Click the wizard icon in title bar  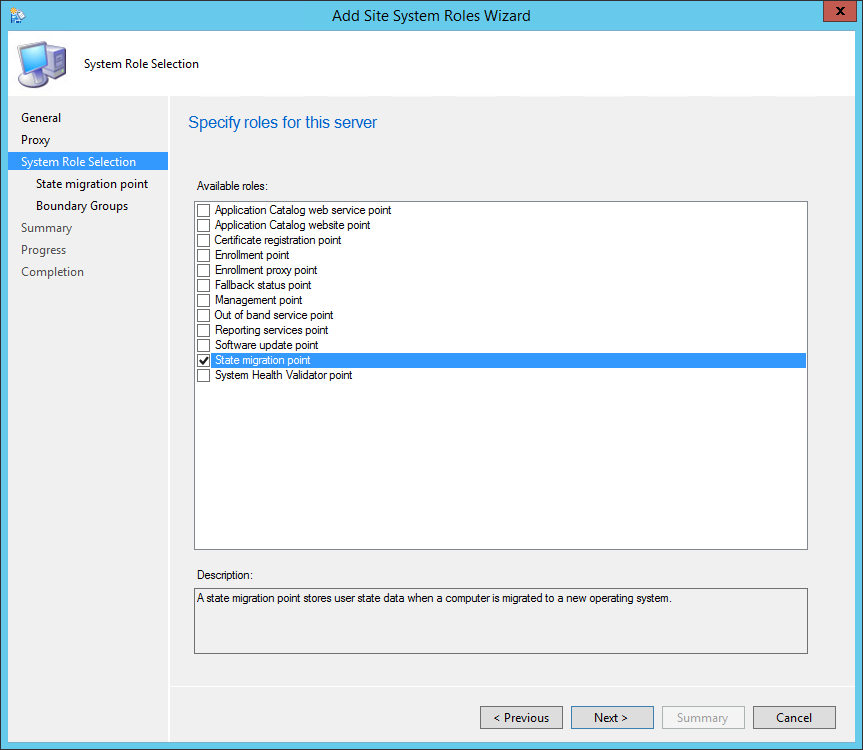pos(17,15)
